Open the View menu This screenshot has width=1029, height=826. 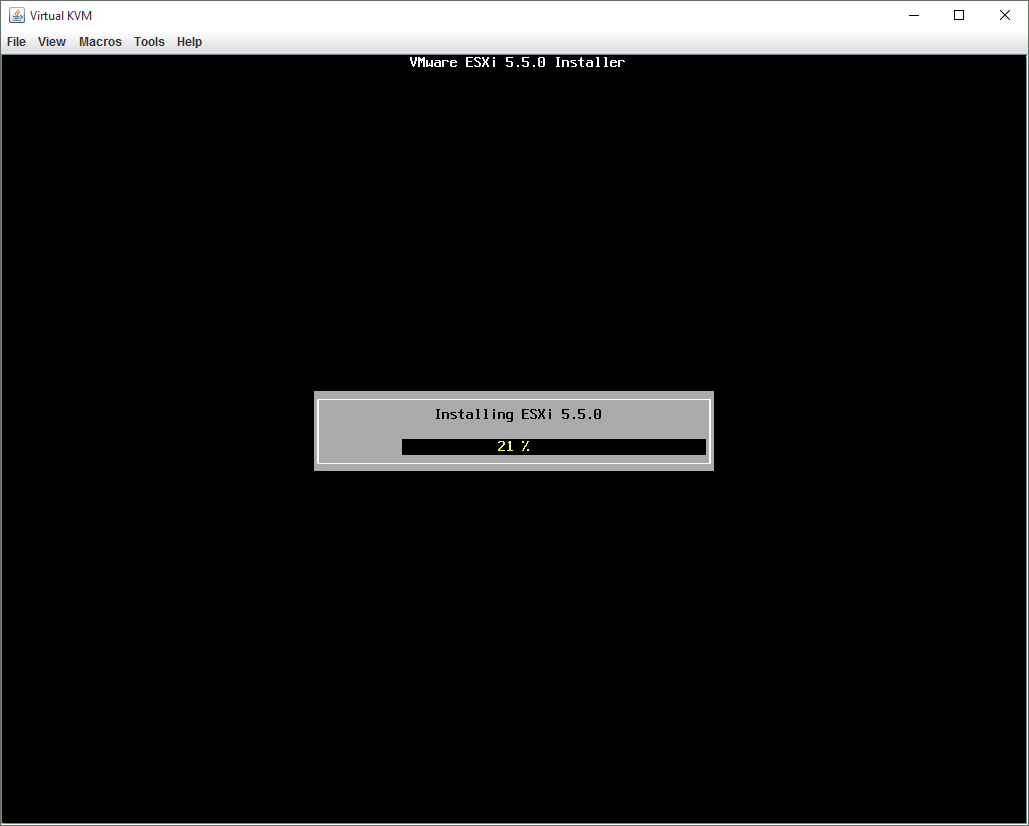(52, 42)
